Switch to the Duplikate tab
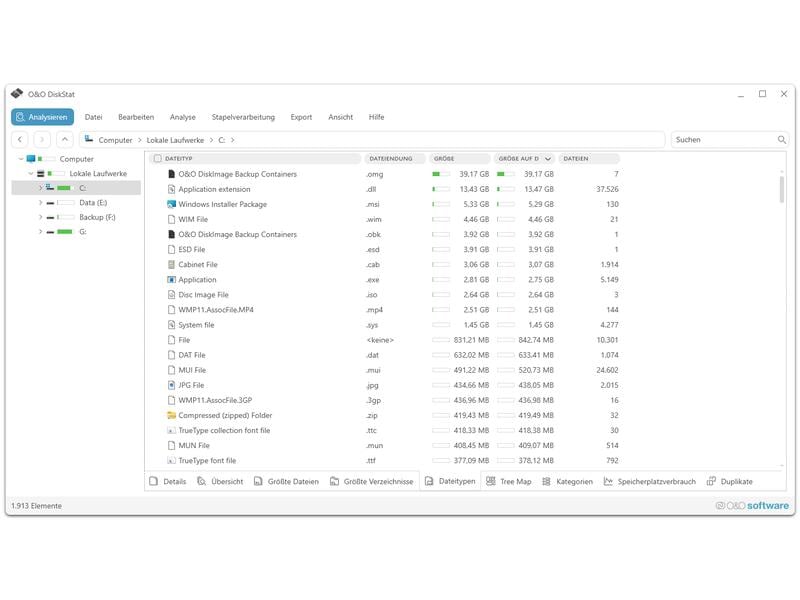This screenshot has height=600, width=800. [x=730, y=481]
